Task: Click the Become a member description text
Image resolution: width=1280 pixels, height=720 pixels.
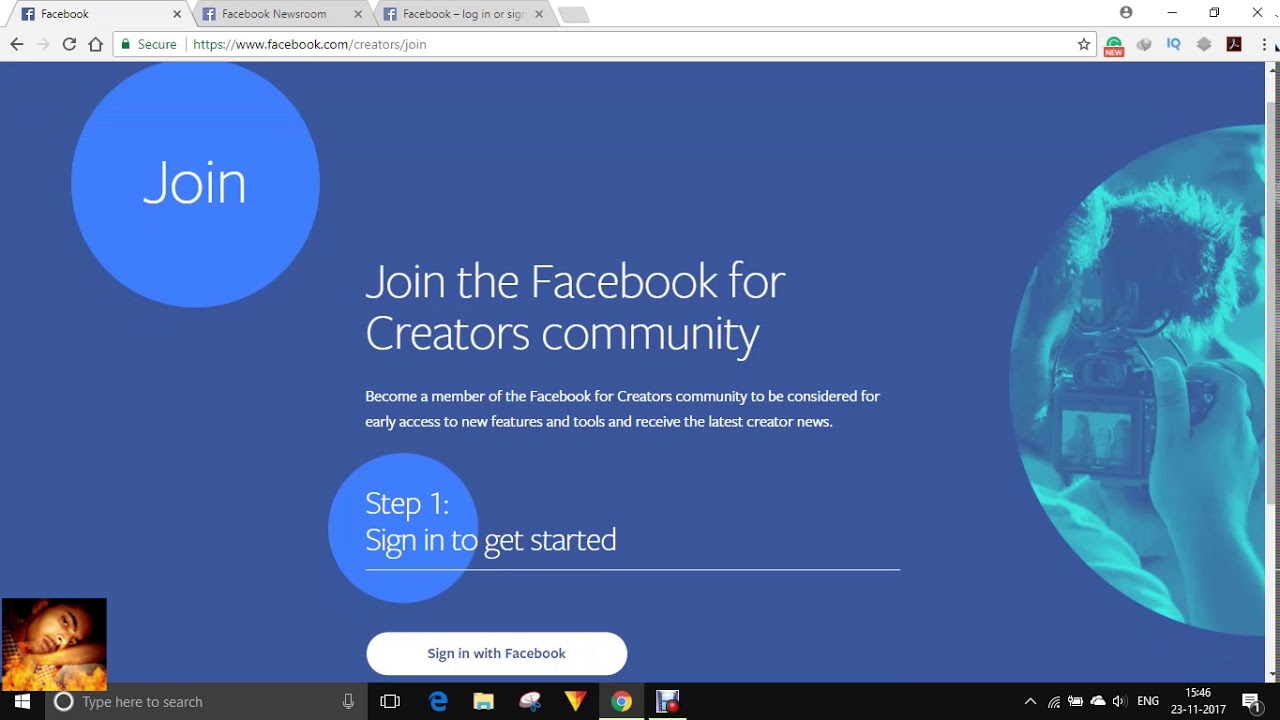Action: click(622, 408)
